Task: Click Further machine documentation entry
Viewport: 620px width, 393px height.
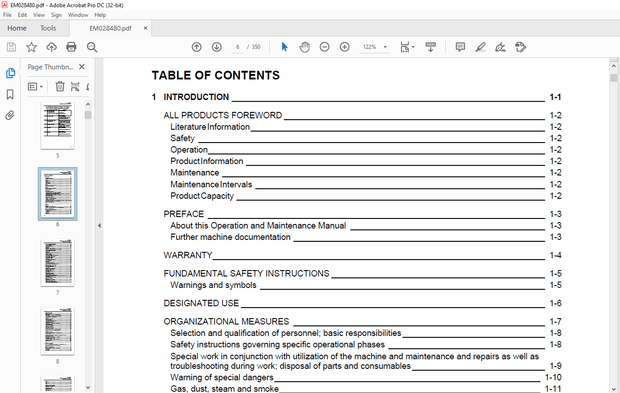Action: (230, 237)
